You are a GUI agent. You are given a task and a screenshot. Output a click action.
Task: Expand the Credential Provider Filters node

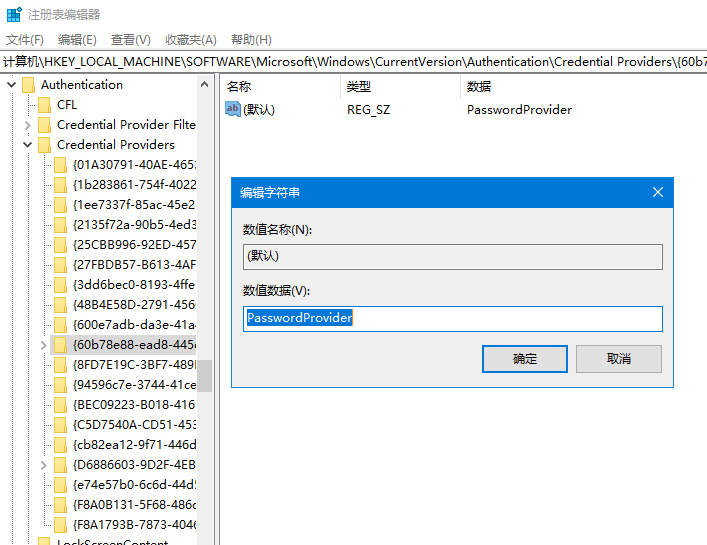[27, 125]
